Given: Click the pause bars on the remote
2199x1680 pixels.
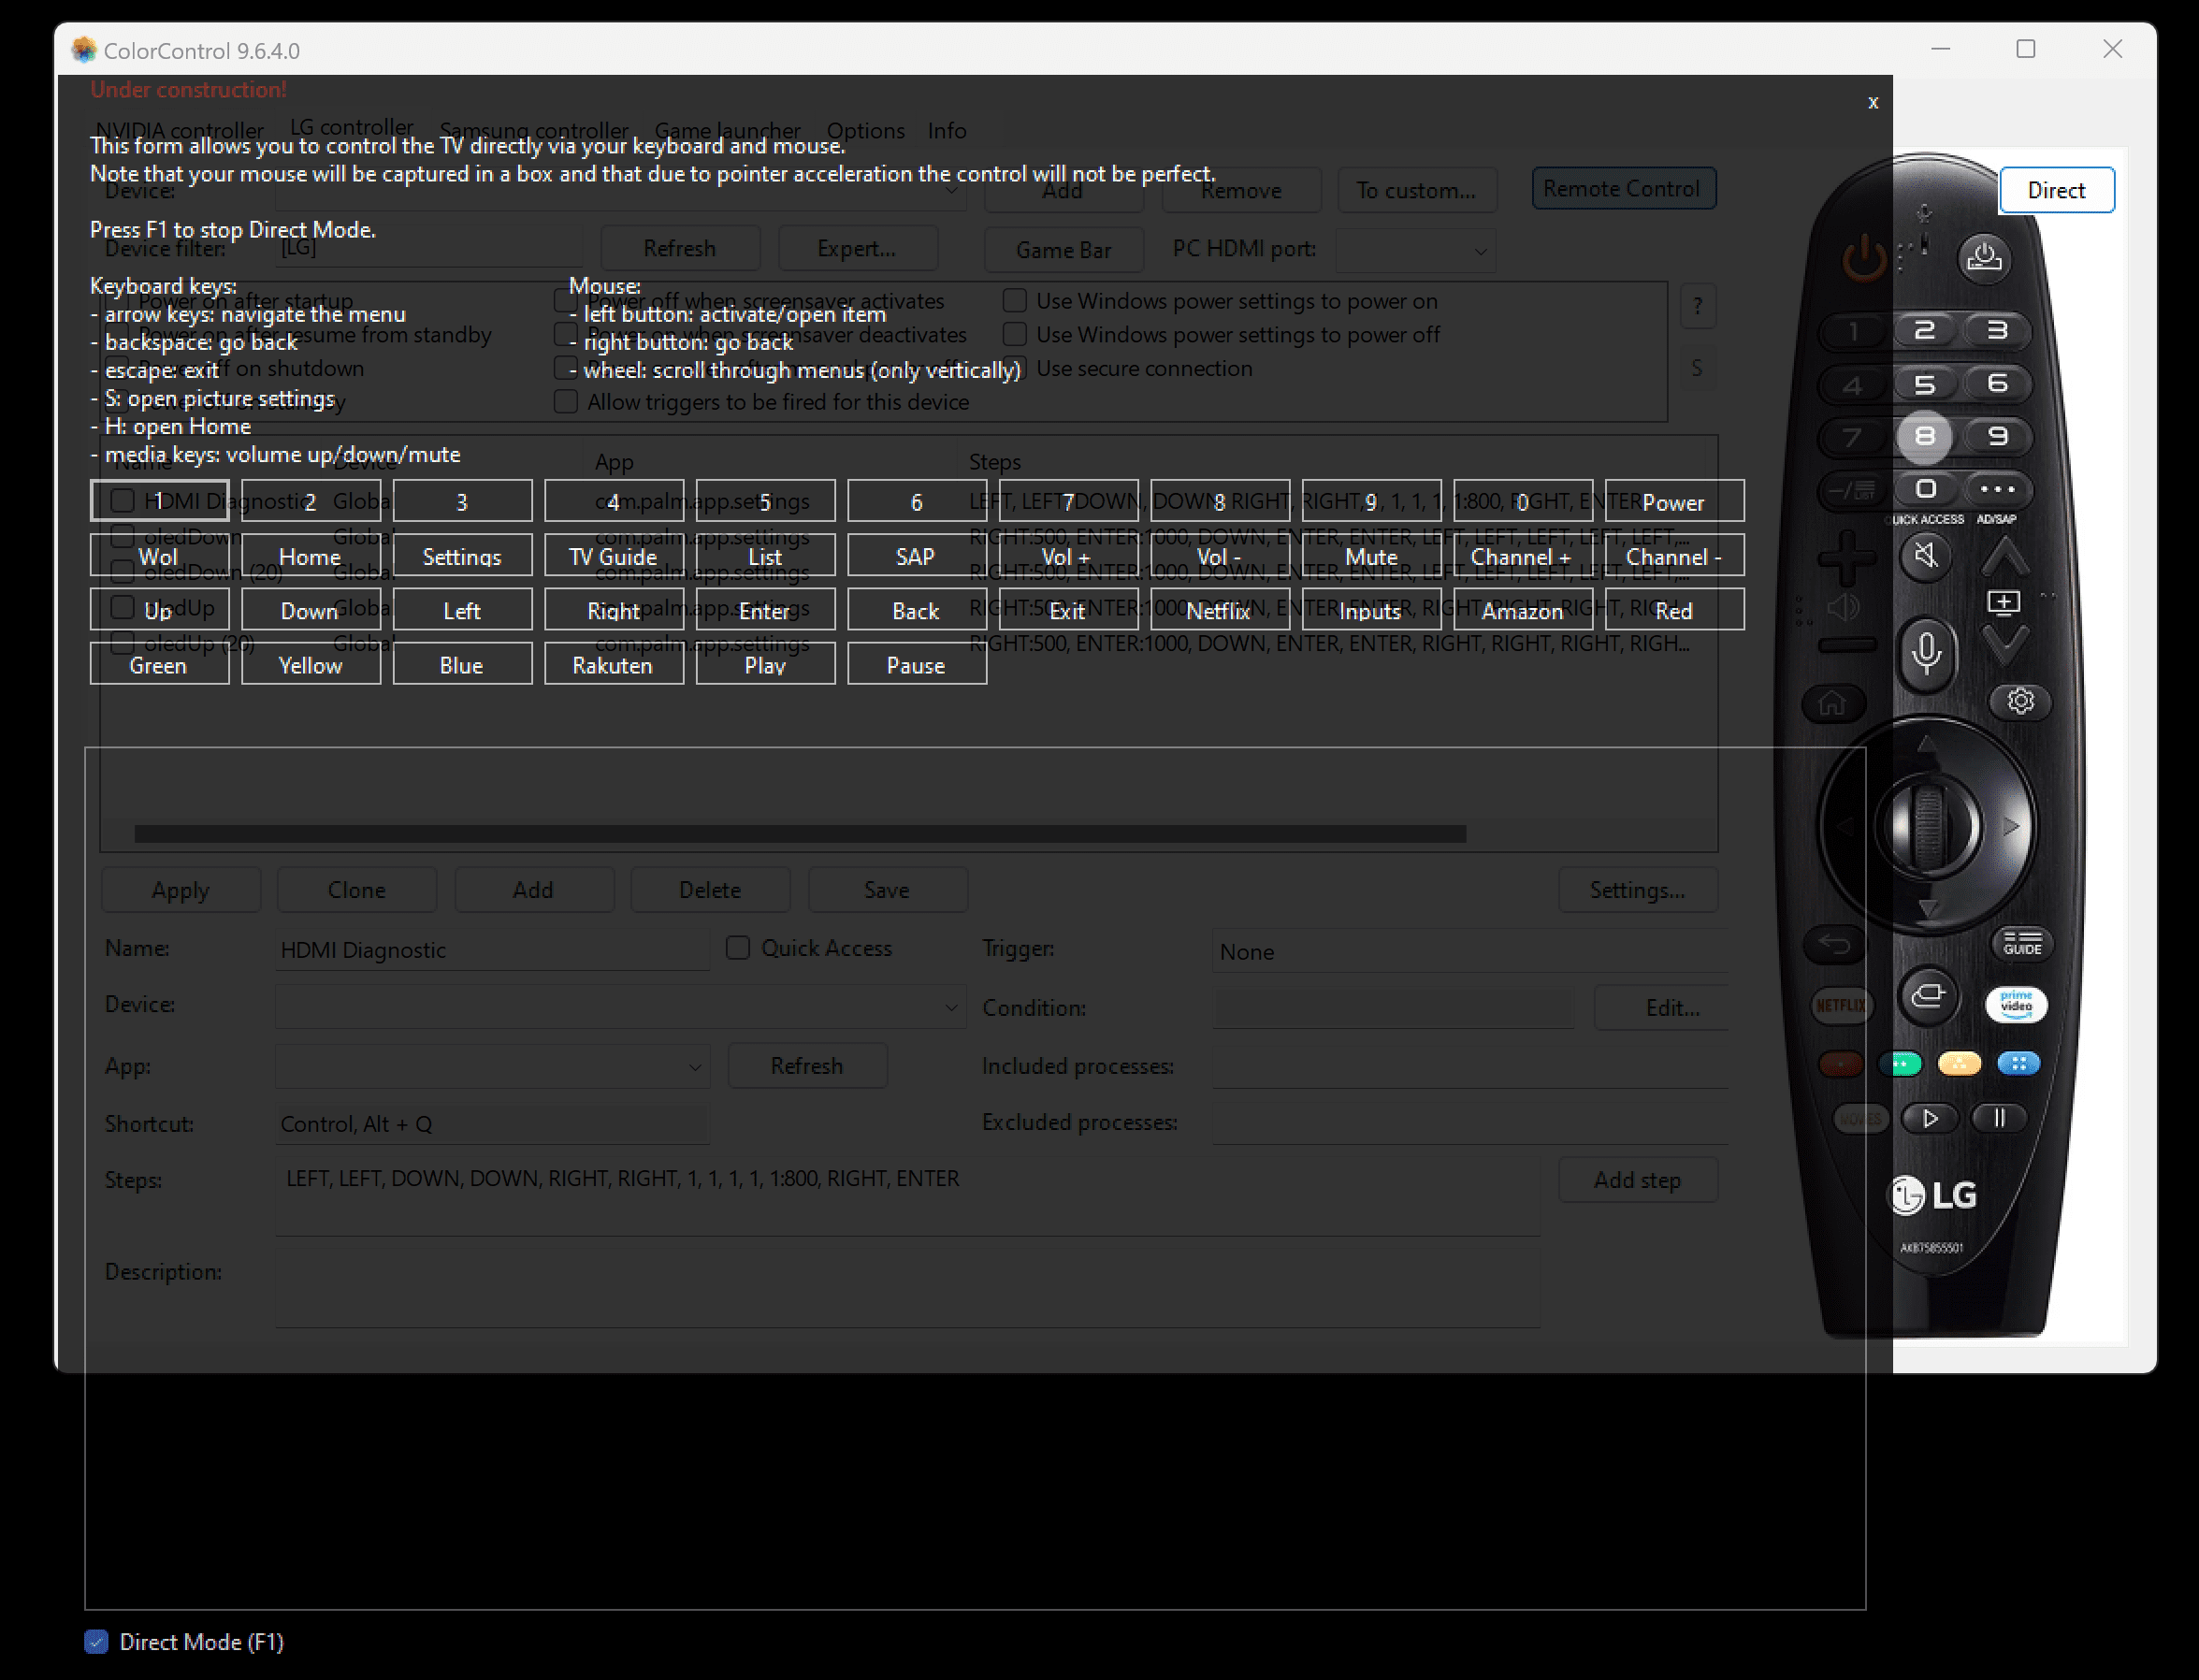Looking at the screenshot, I should 1999,1118.
